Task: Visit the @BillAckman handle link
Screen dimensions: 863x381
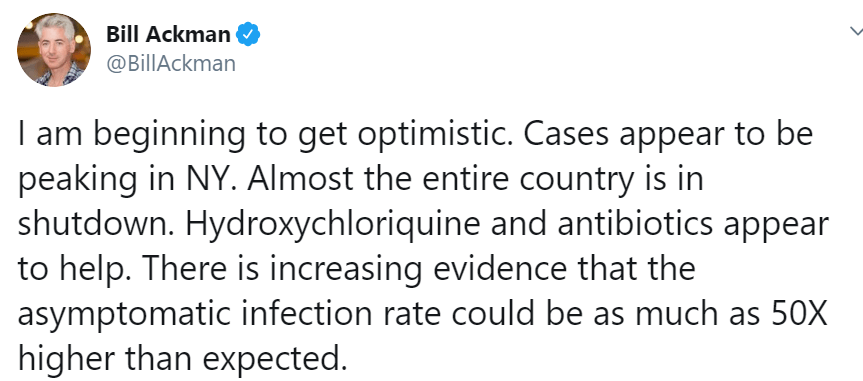Action: click(x=171, y=63)
